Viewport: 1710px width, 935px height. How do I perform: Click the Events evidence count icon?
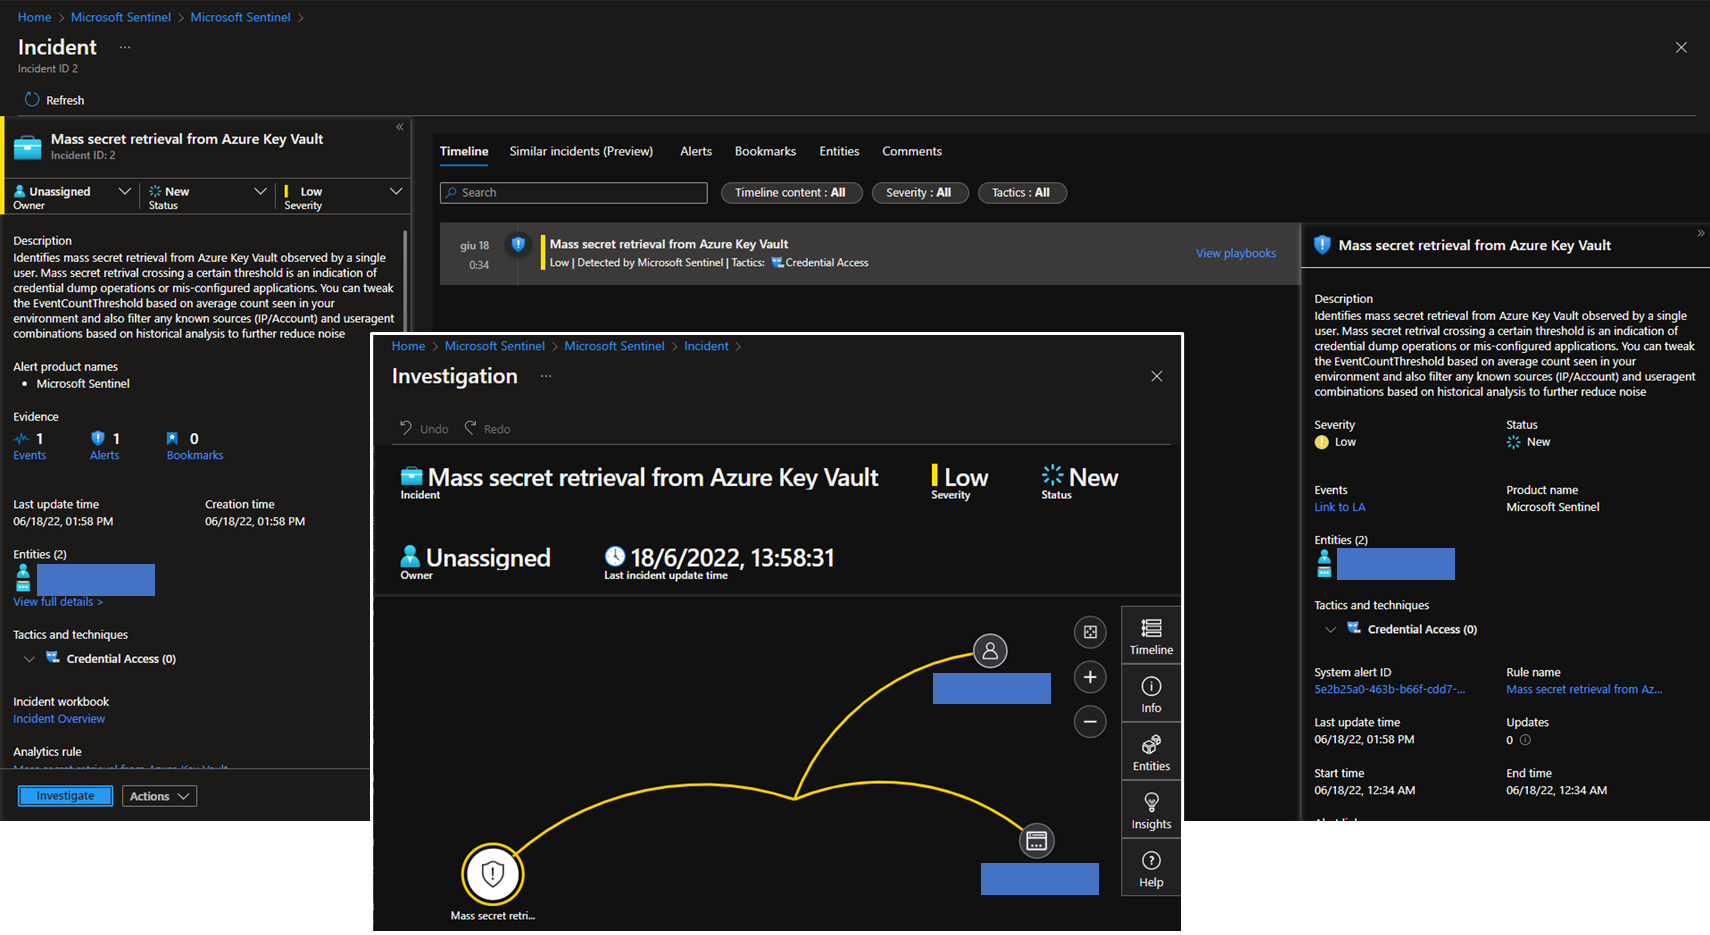coord(21,439)
